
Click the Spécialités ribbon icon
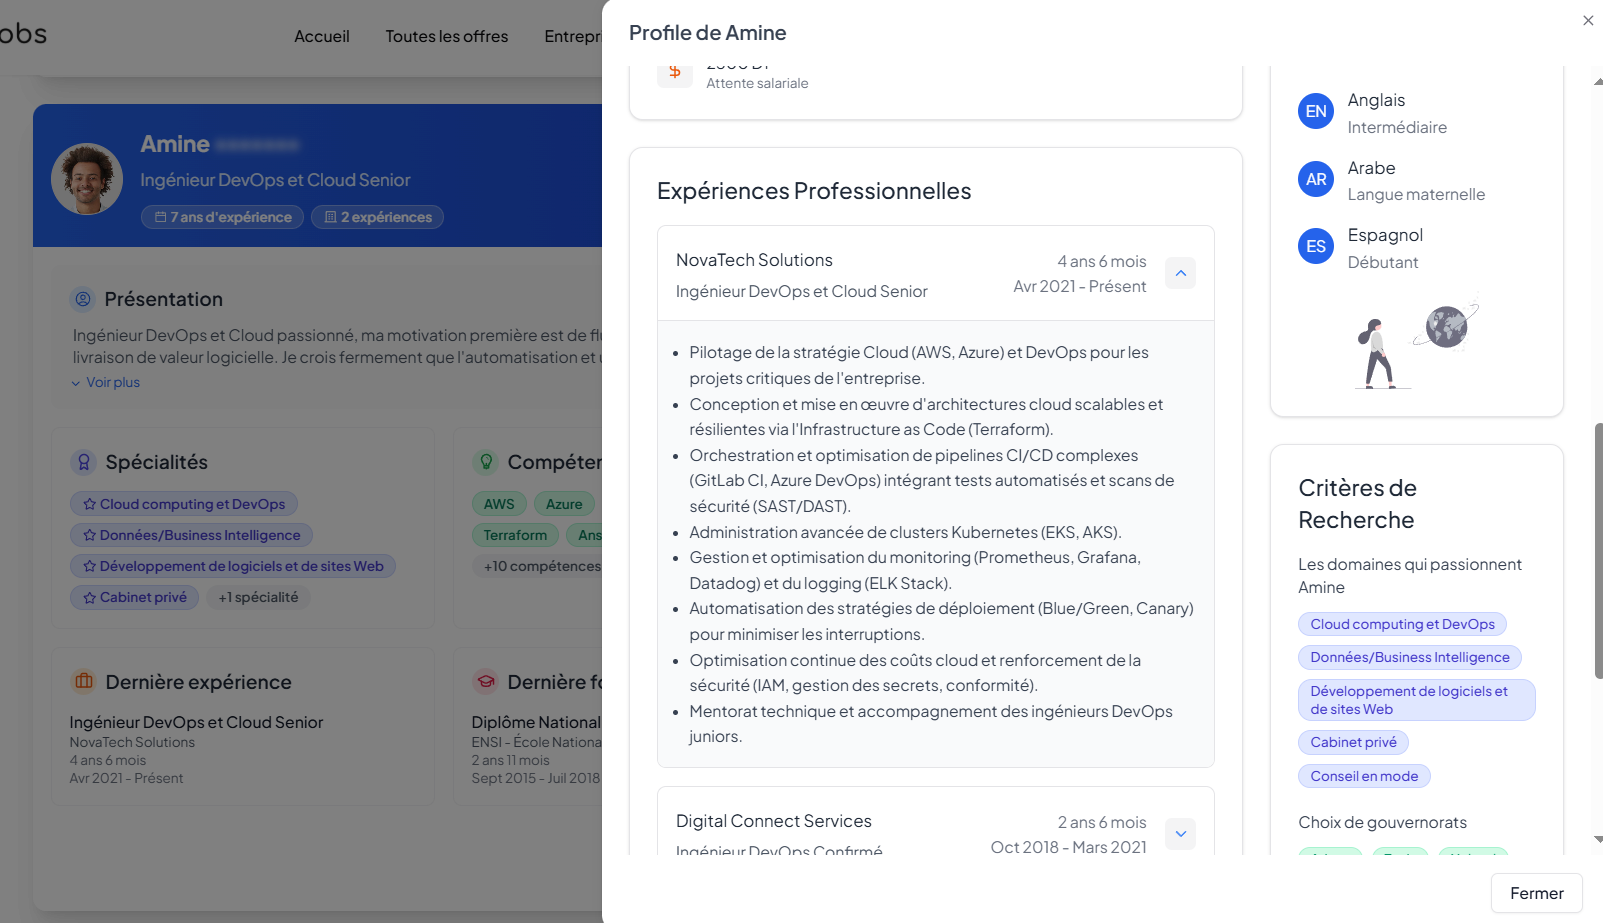84,462
